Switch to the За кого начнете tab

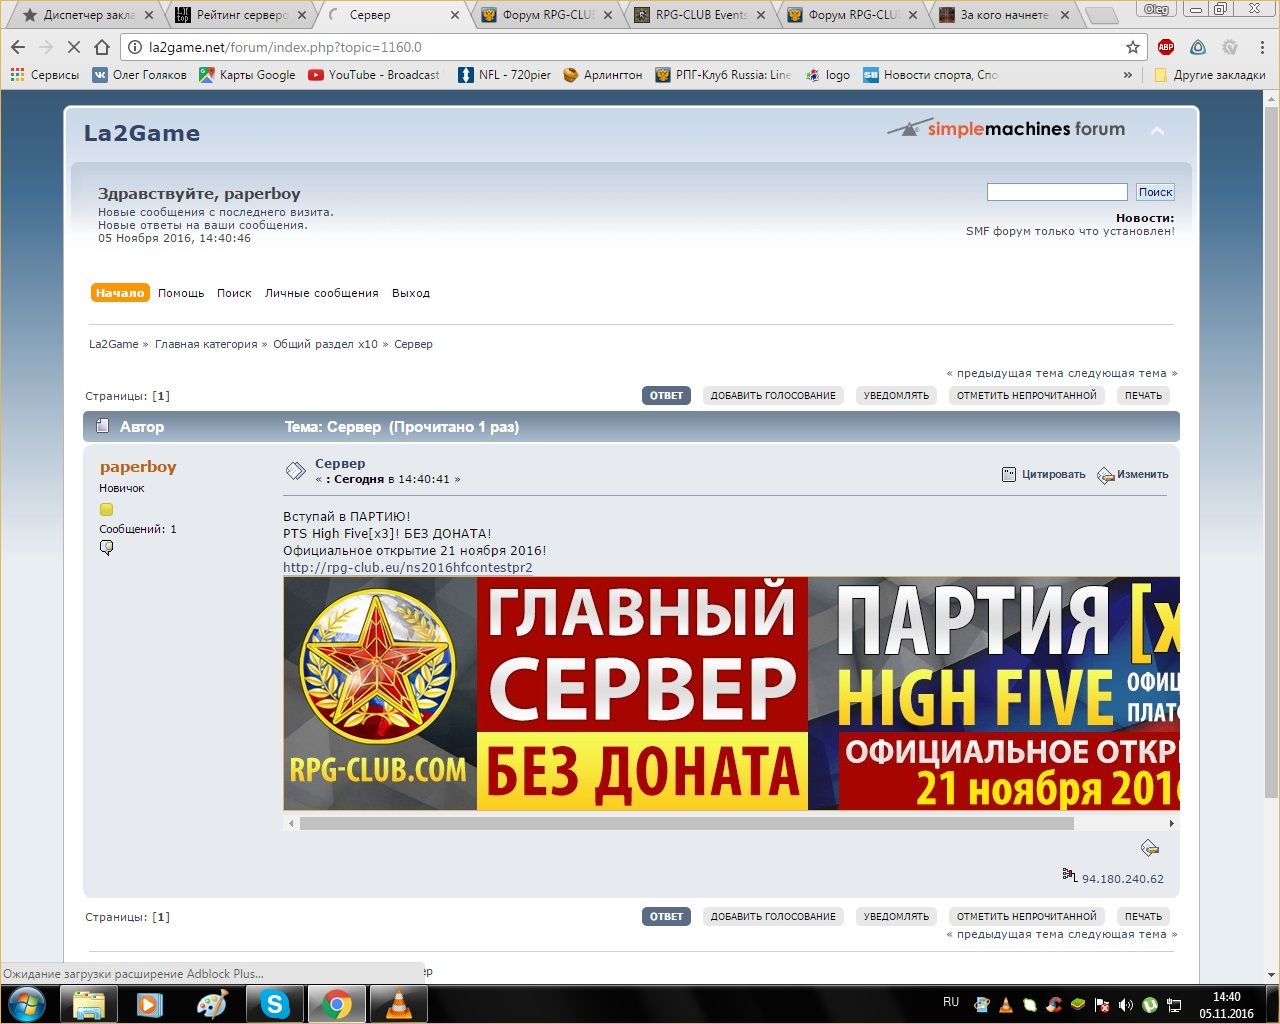[x=1005, y=15]
